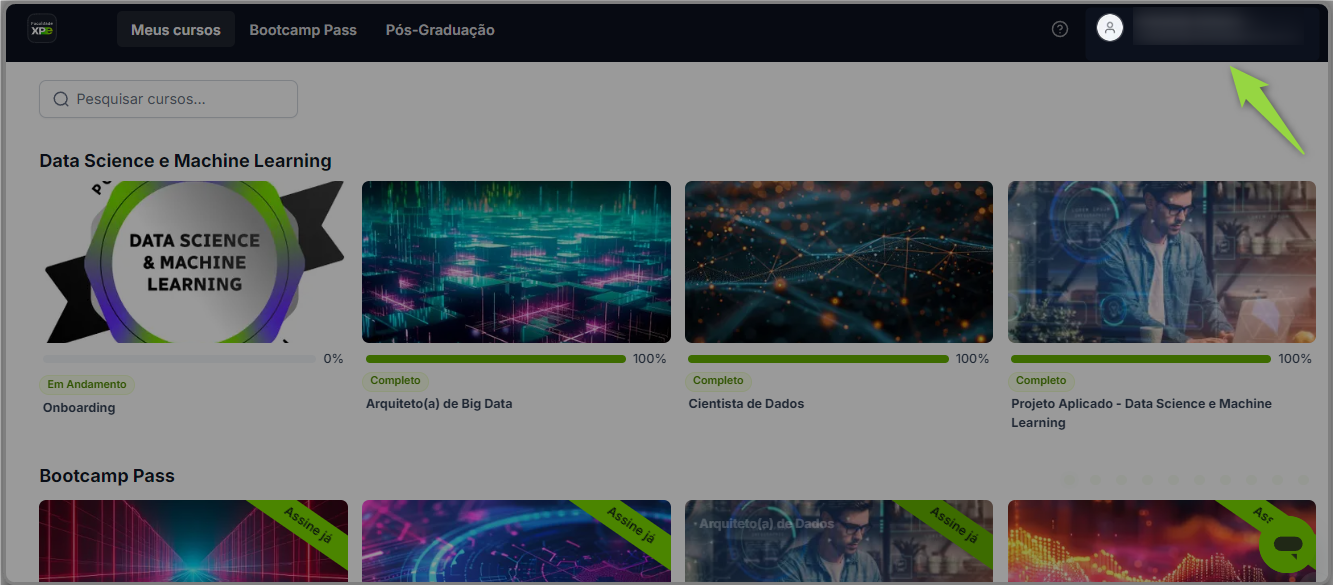Open Cientista de Dados course thumbnail
This screenshot has height=585, width=1333.
tap(839, 262)
